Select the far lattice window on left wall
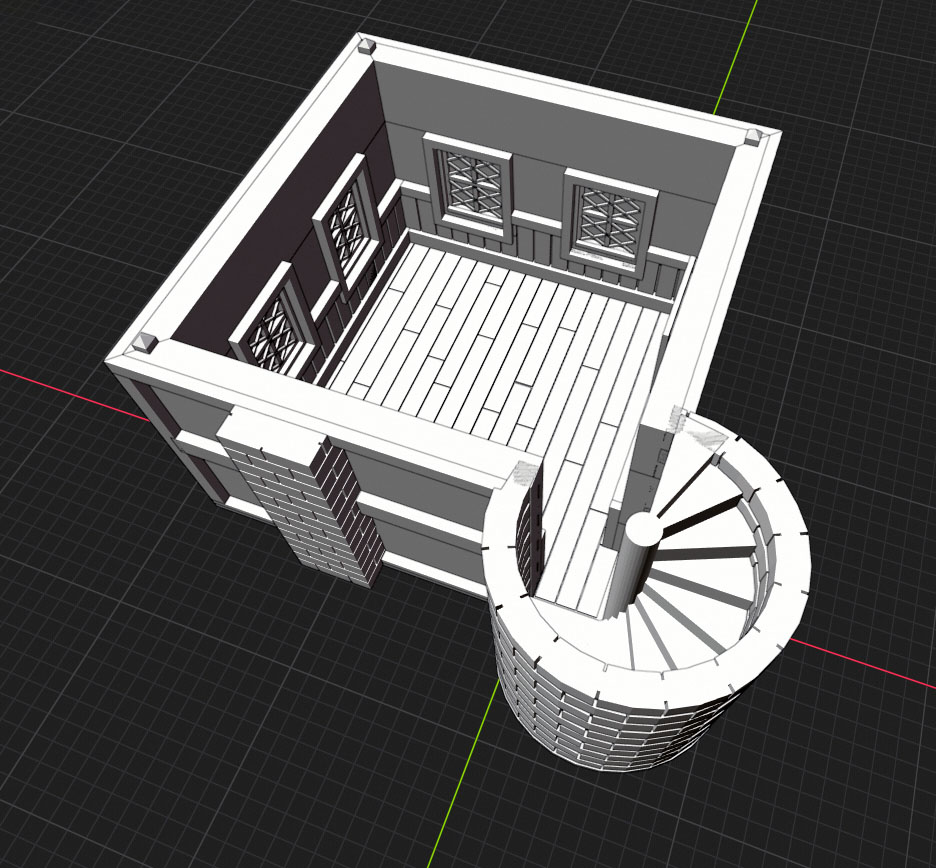This screenshot has width=936, height=868. 344,228
